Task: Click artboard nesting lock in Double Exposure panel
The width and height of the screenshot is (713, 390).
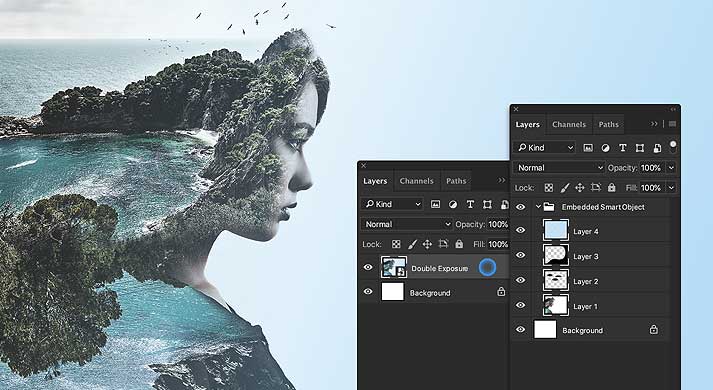Action: pyautogui.click(x=443, y=245)
